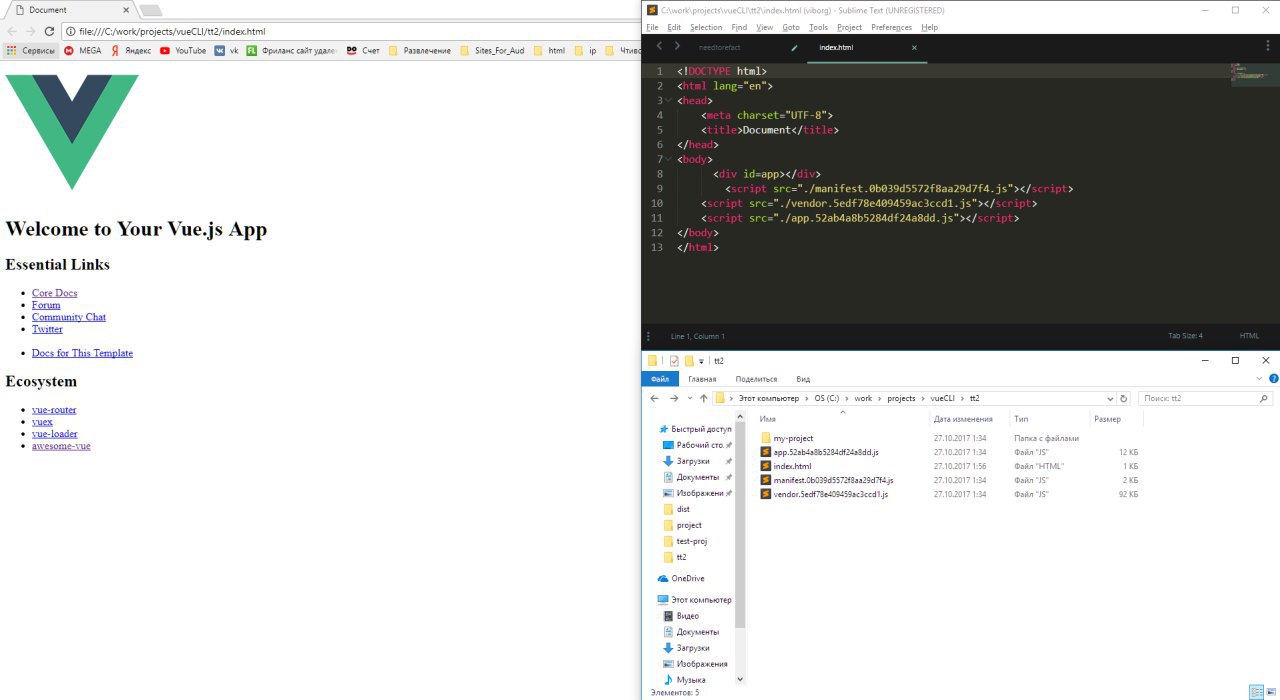This screenshot has height=700, width=1280.
Task: Close the index.html tab in Sublime
Action: 914,47
